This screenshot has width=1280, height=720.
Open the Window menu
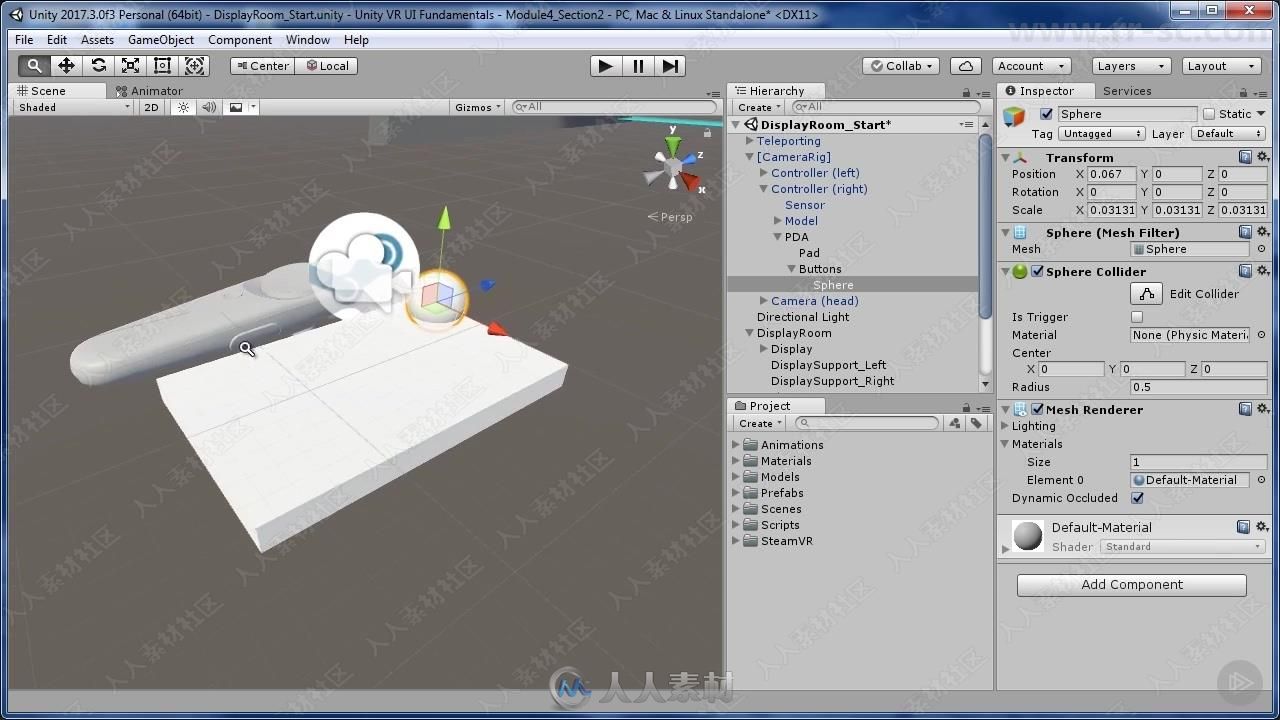[x=308, y=40]
